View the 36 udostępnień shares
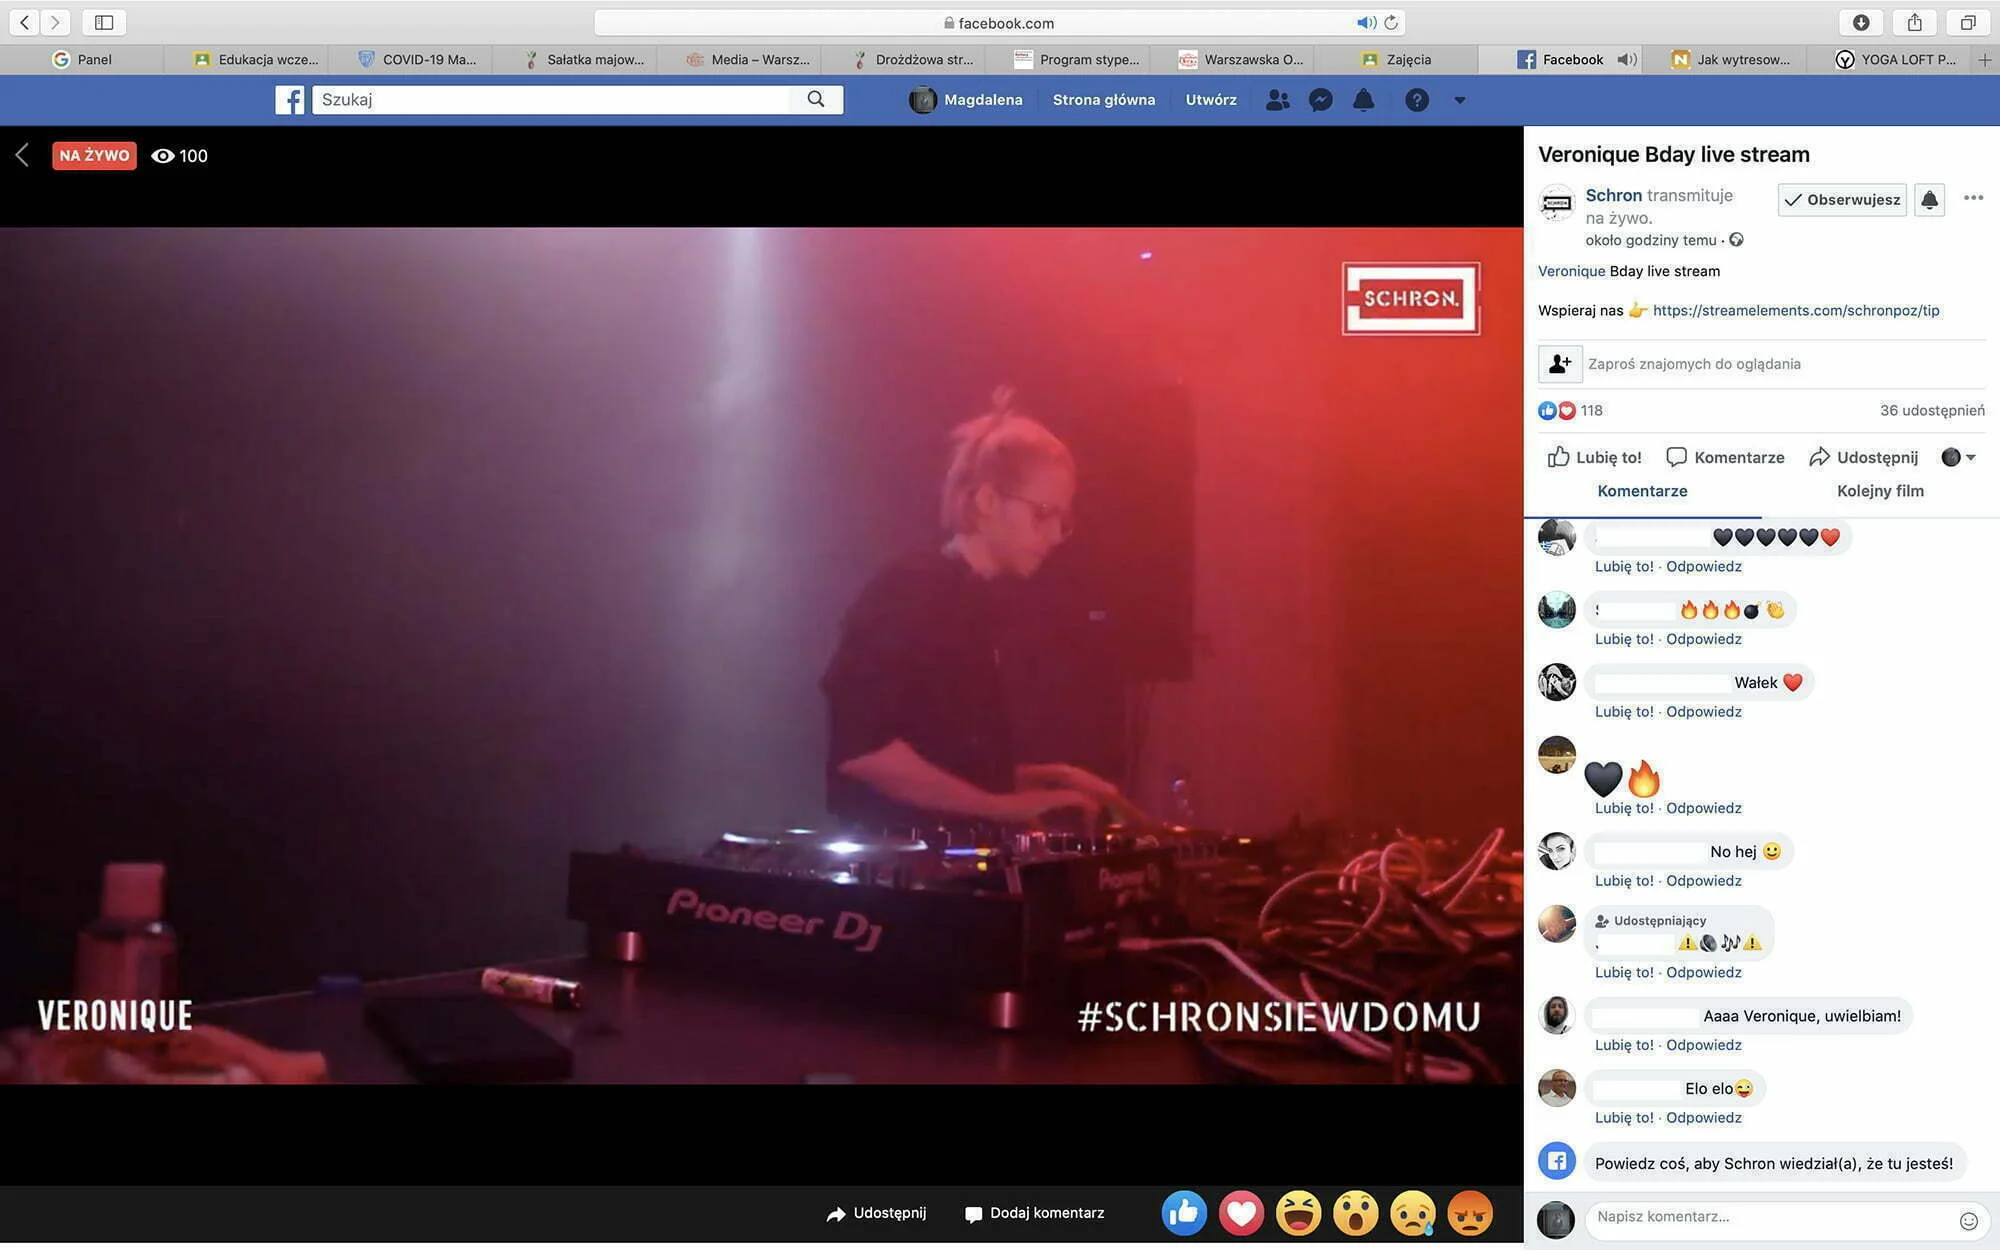 [1932, 411]
